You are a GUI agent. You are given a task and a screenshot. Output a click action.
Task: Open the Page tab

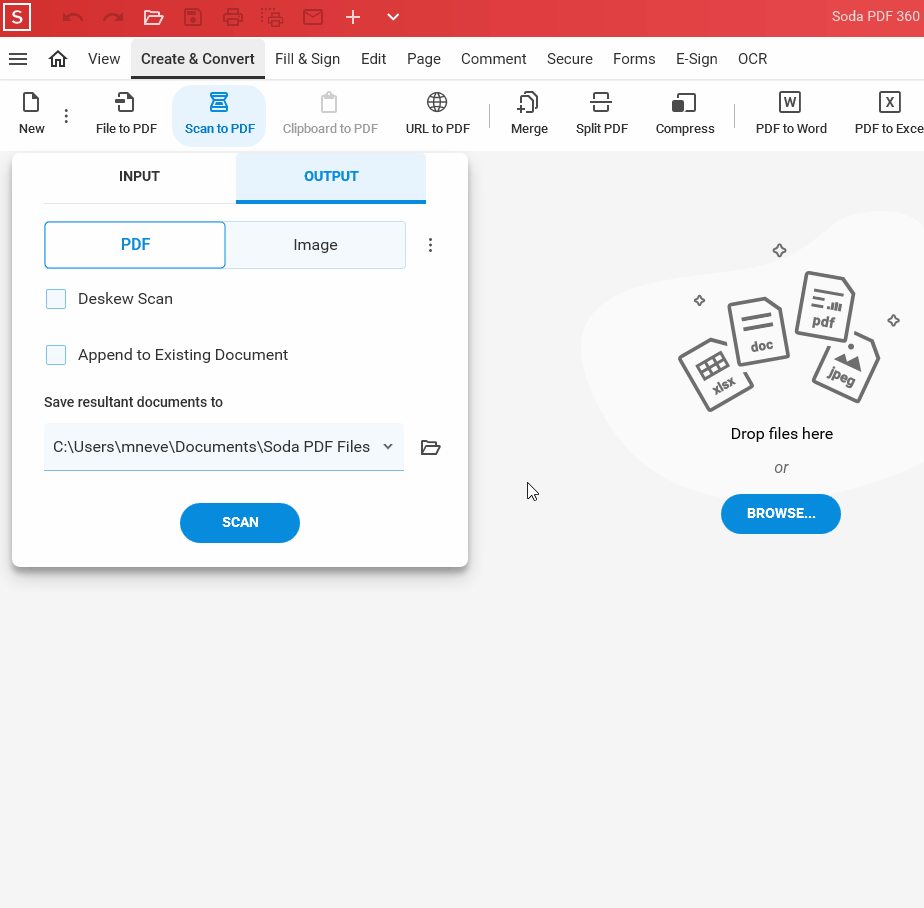pos(424,59)
